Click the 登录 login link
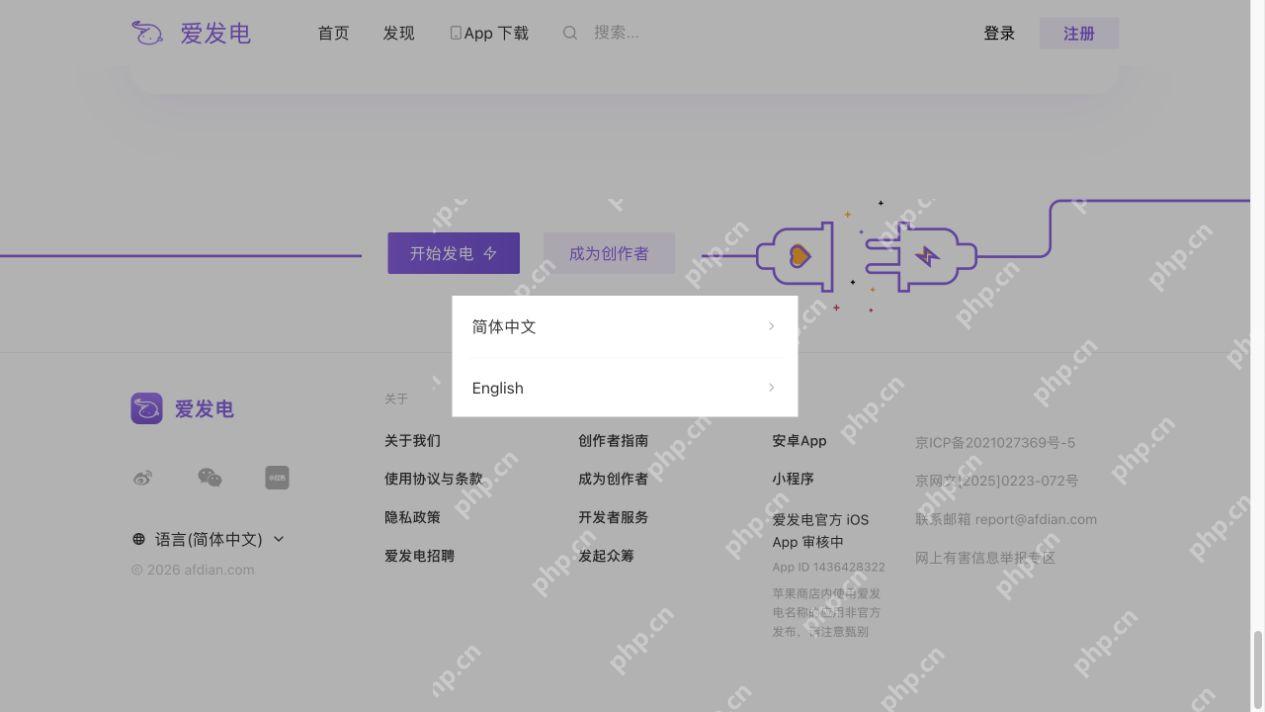The image size is (1265, 712). pyautogui.click(x=999, y=33)
